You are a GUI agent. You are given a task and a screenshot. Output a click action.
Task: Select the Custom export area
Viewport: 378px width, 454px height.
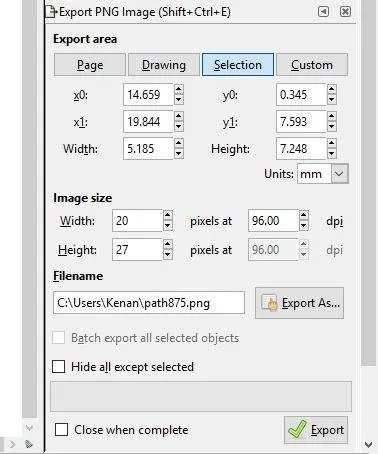(x=312, y=65)
